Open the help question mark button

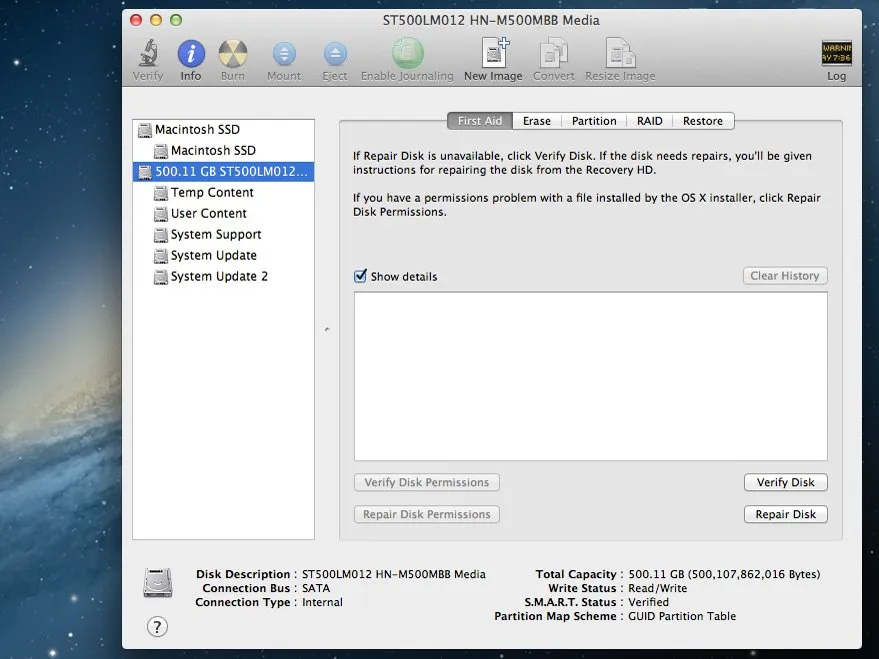pos(157,627)
